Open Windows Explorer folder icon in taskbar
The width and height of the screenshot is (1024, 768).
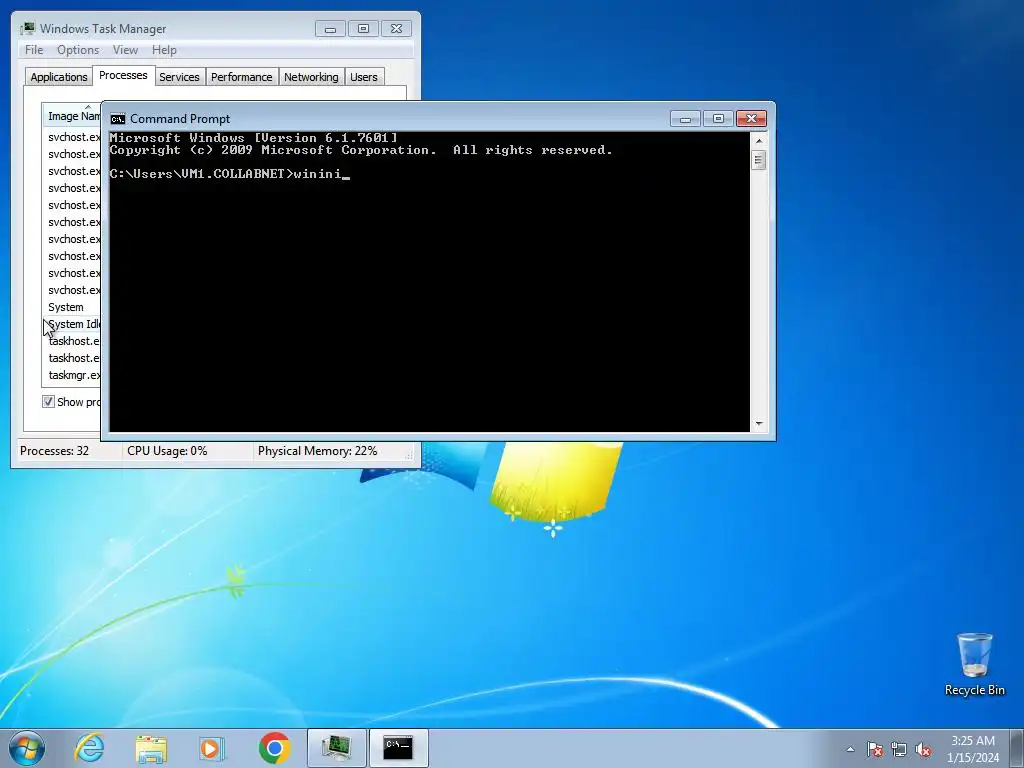pyautogui.click(x=151, y=748)
